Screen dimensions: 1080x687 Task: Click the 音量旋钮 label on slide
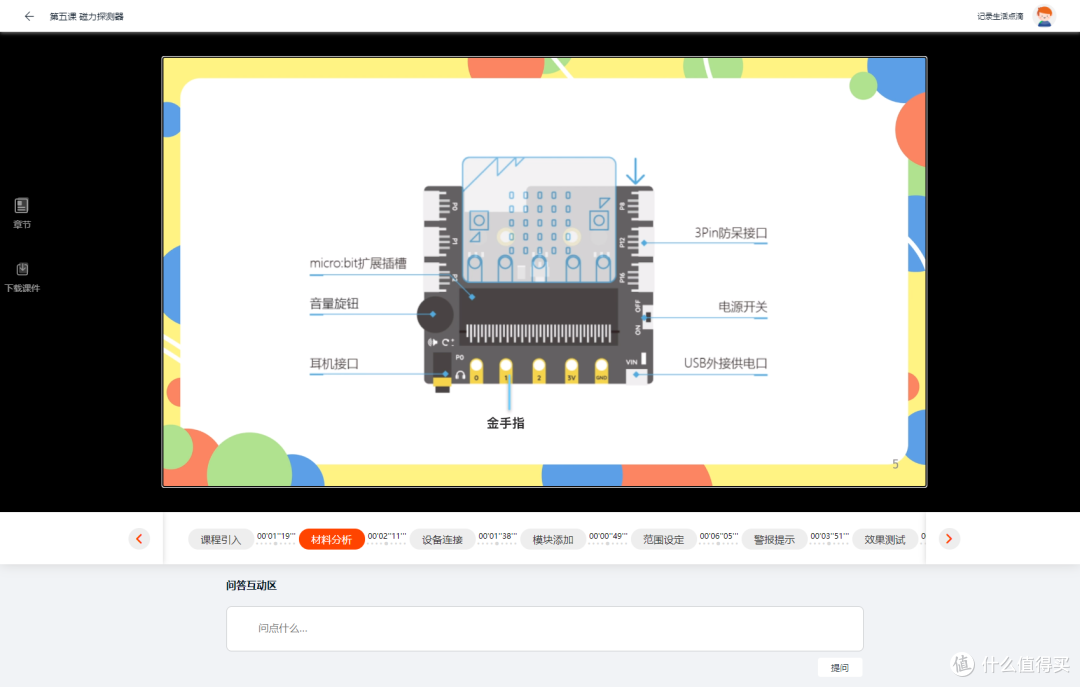pos(334,304)
